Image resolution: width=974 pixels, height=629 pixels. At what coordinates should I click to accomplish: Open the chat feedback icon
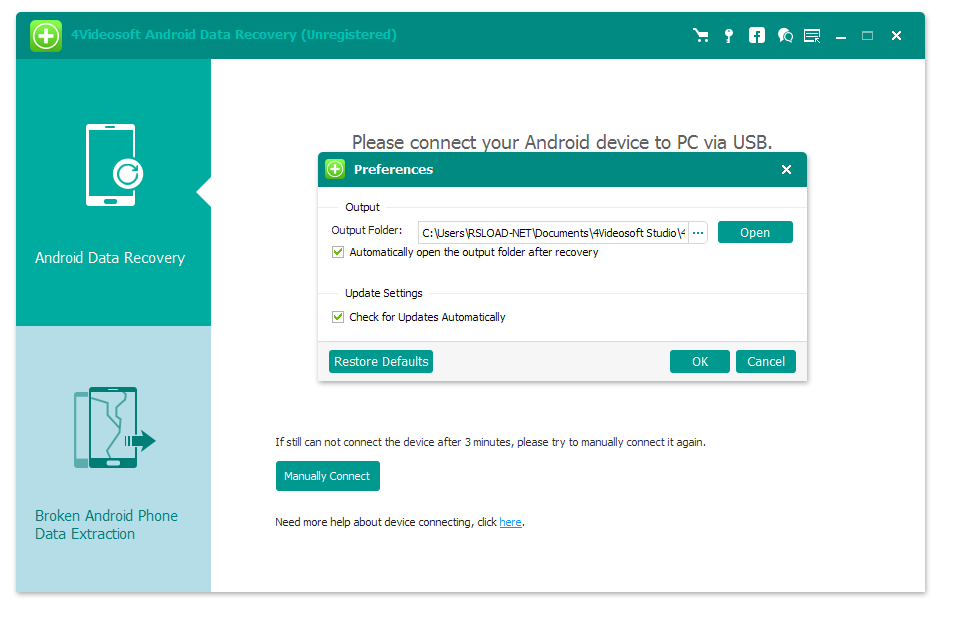785,35
